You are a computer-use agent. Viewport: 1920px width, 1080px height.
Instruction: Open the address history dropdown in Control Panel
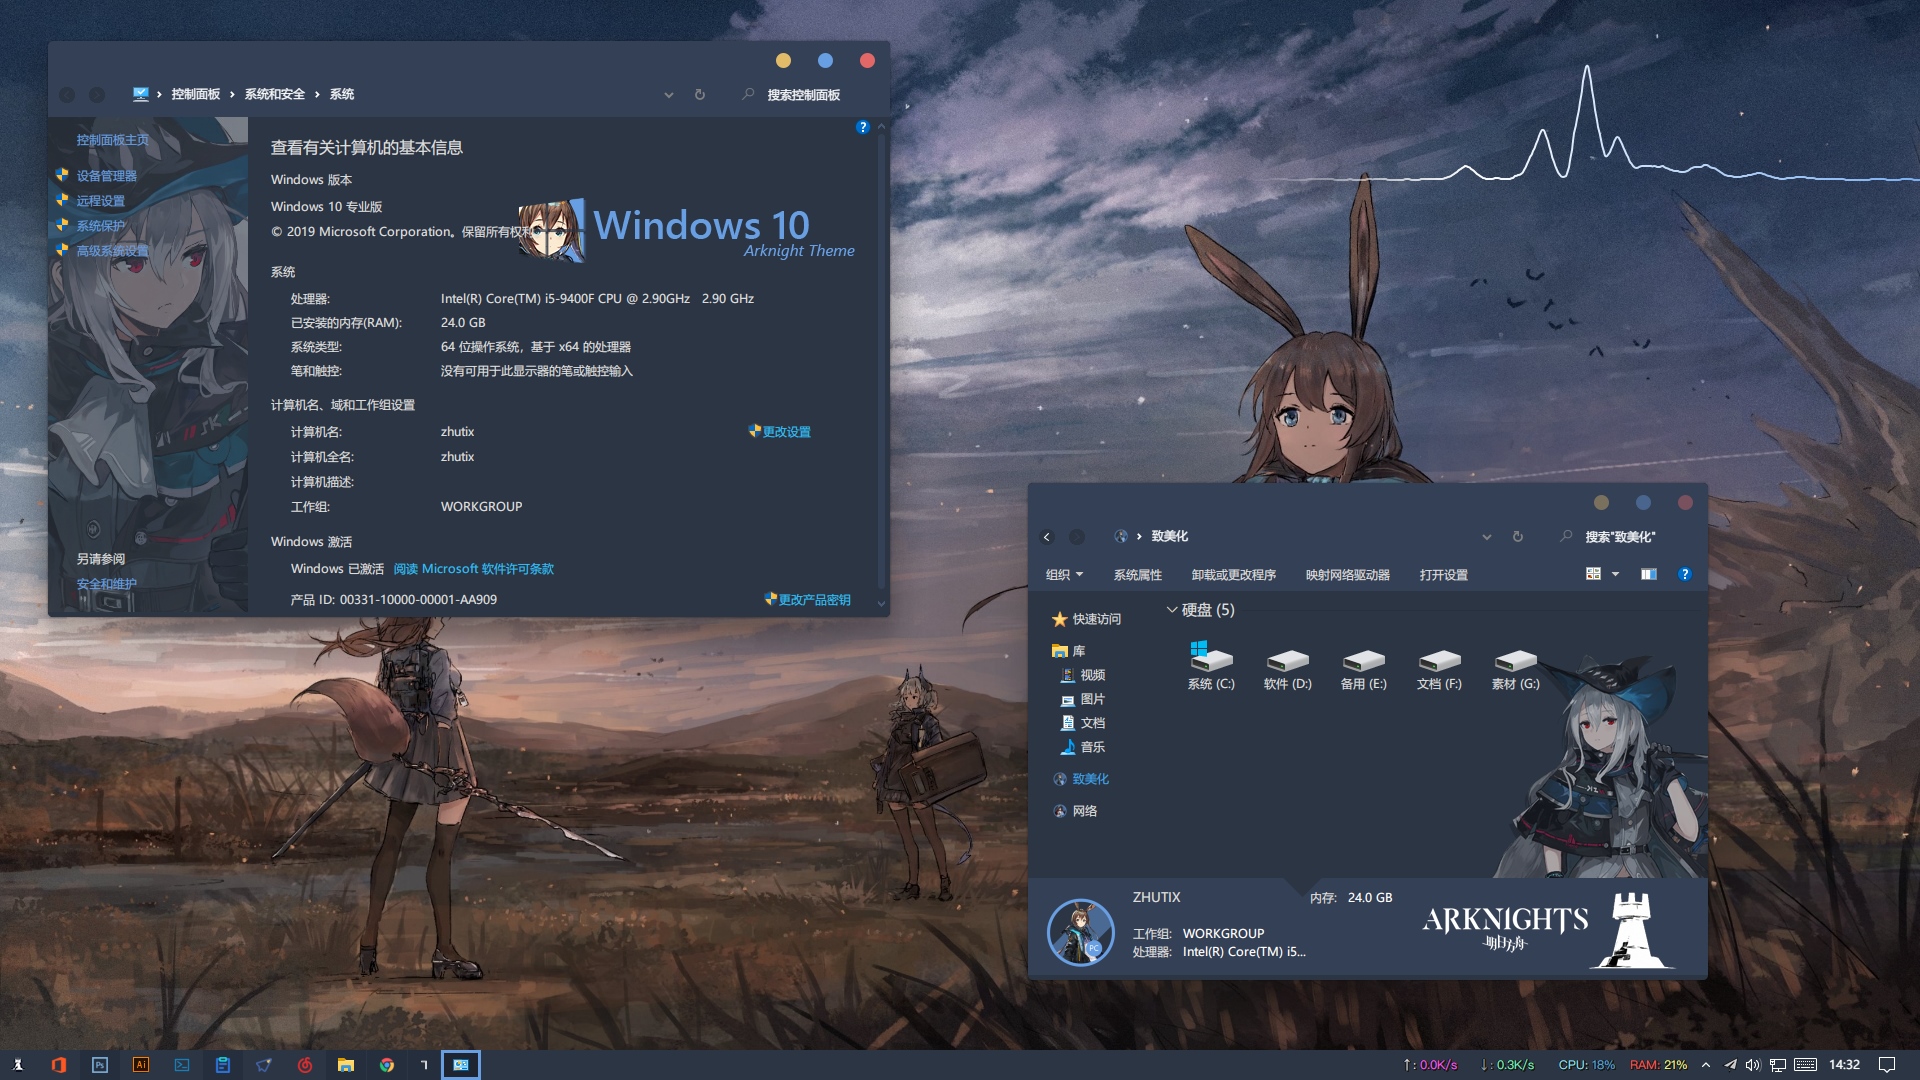(x=669, y=95)
